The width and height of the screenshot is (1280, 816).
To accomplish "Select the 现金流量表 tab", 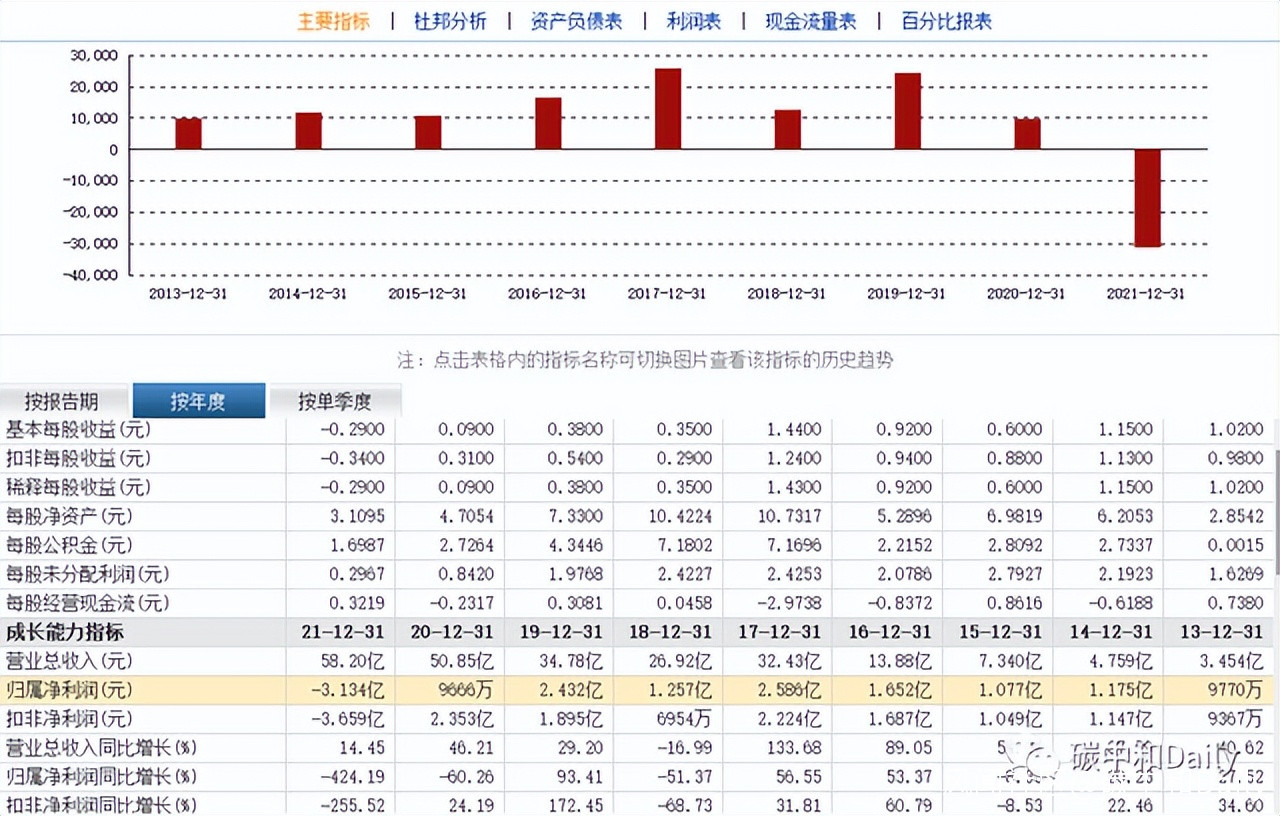I will 810,21.
